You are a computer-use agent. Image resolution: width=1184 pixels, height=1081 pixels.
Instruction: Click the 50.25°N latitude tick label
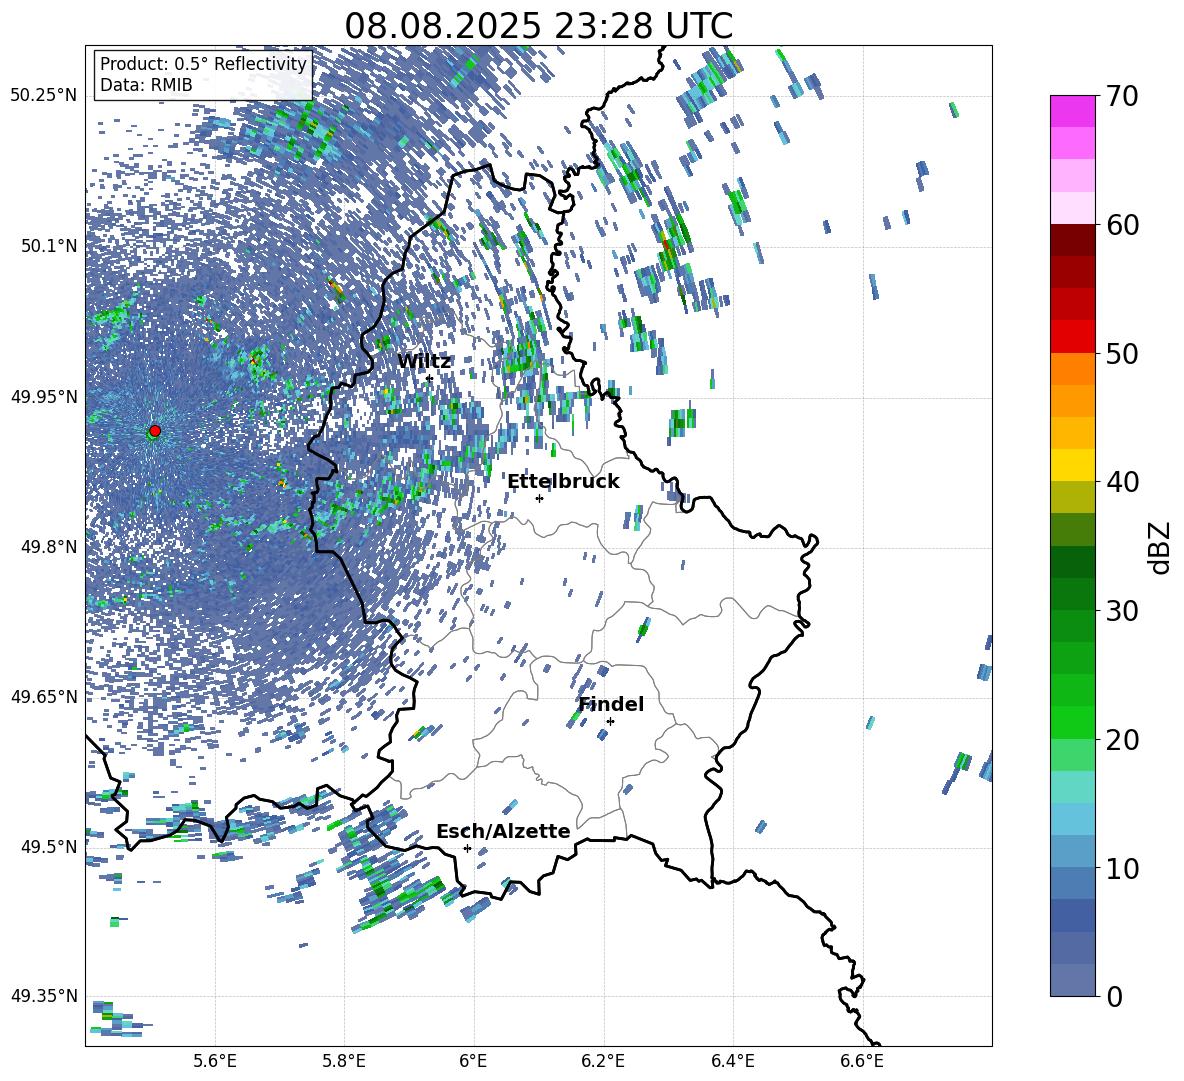pos(44,95)
